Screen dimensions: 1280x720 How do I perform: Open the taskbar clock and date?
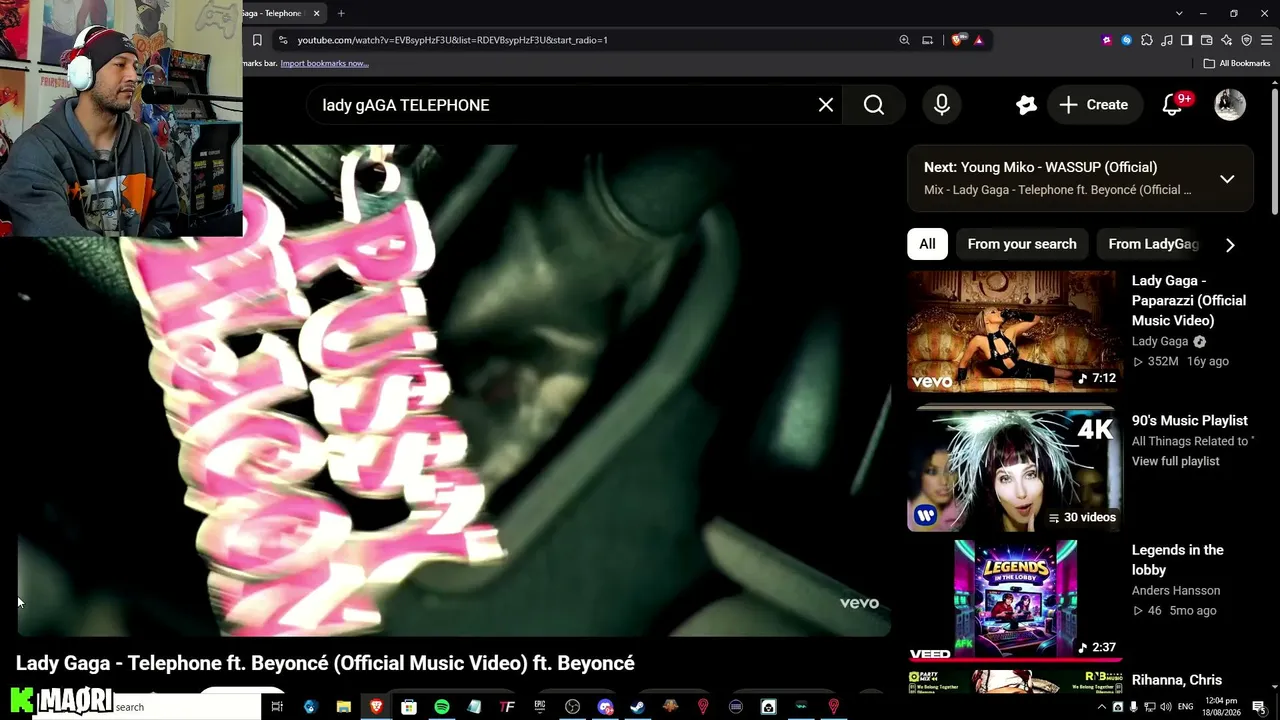1222,707
